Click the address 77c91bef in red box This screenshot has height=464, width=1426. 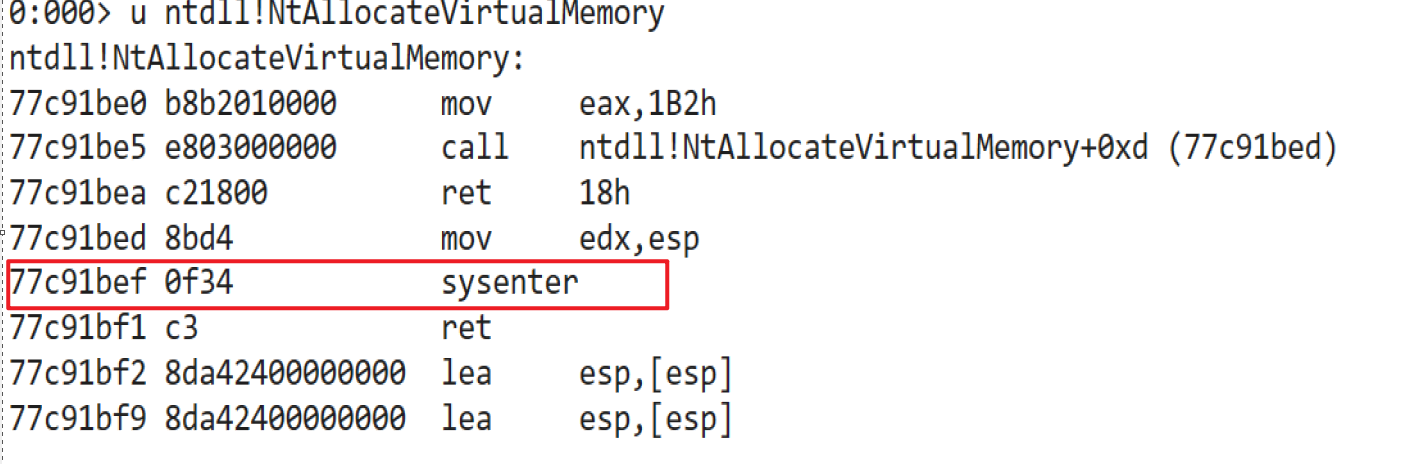[x=77, y=283]
